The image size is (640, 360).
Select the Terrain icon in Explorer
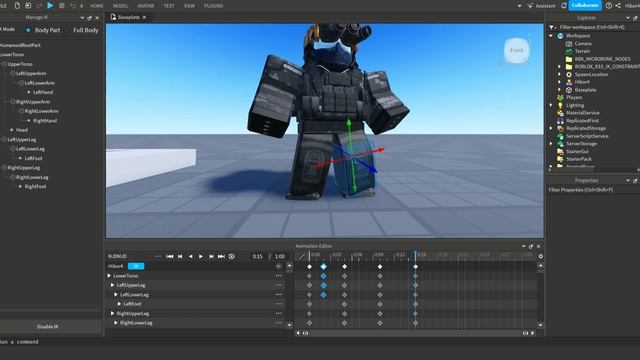click(x=569, y=51)
